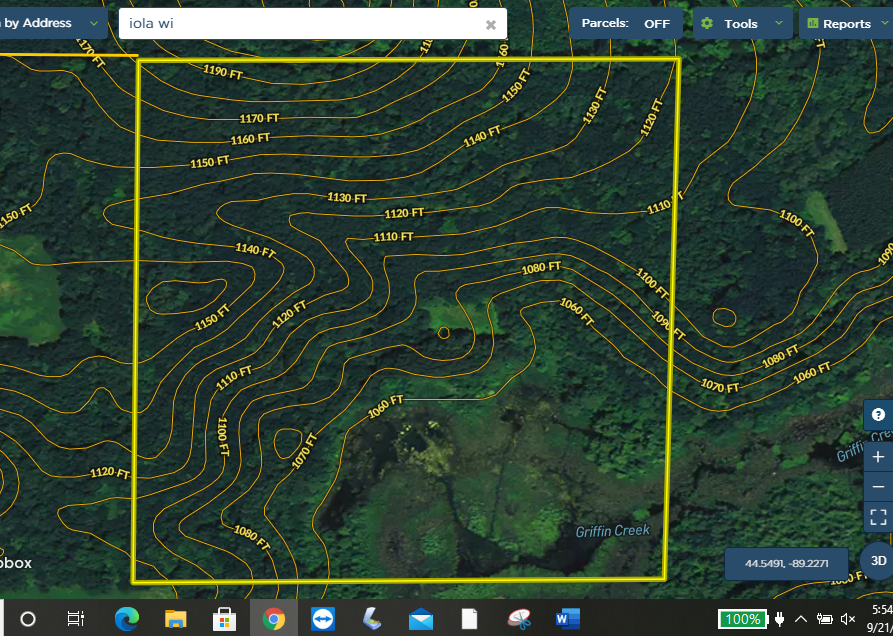Image resolution: width=893 pixels, height=636 pixels.
Task: Open Google Chrome from the taskbar
Action: (x=273, y=619)
